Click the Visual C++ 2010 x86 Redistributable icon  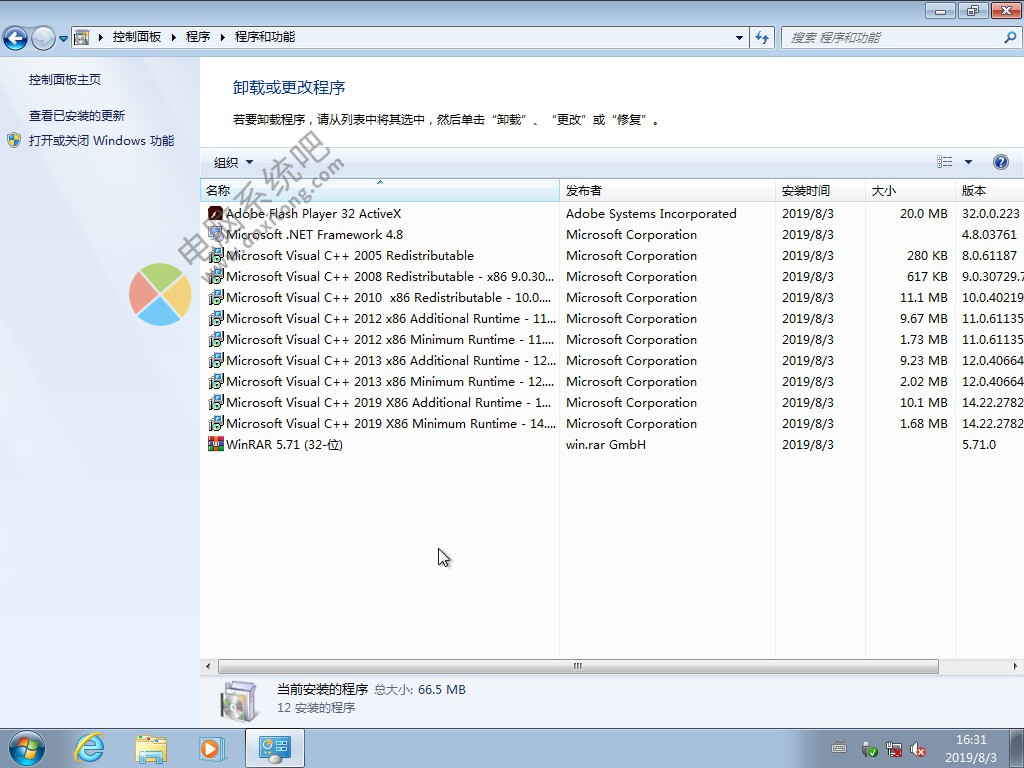coord(216,297)
